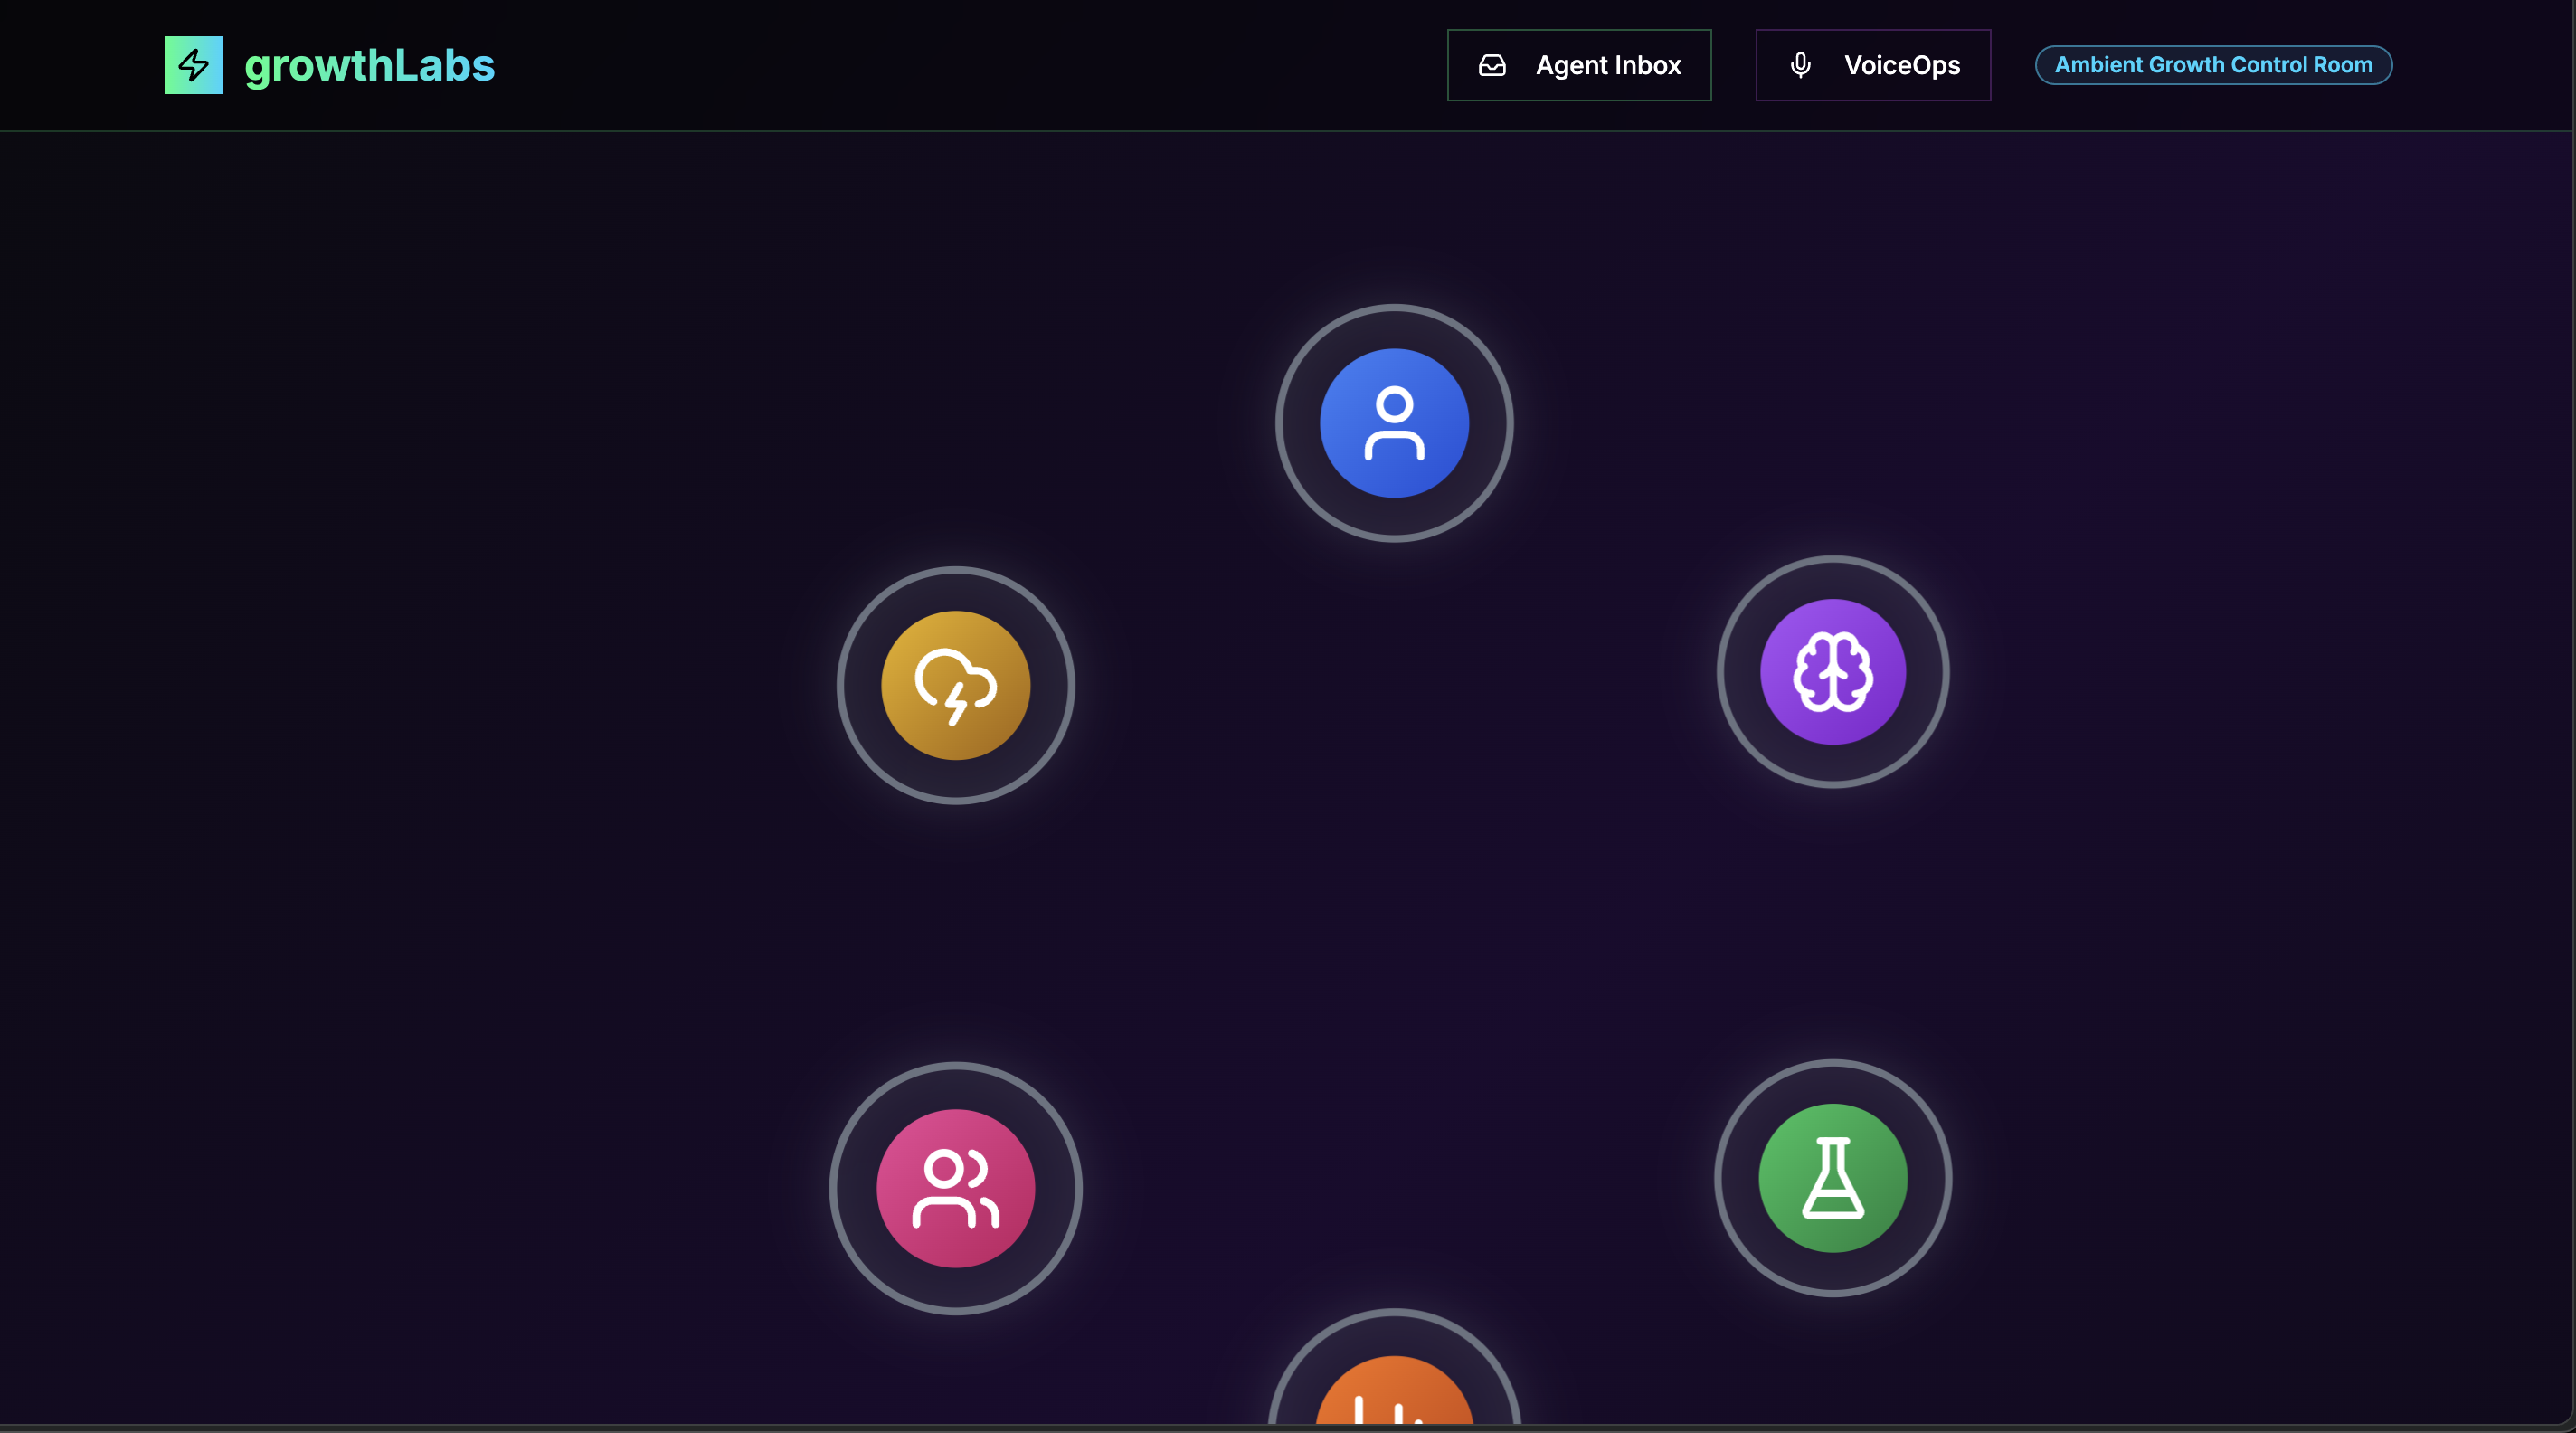Click the microphone icon beside VoiceOps
Screen dimensions: 2576x1433
tap(1800, 65)
